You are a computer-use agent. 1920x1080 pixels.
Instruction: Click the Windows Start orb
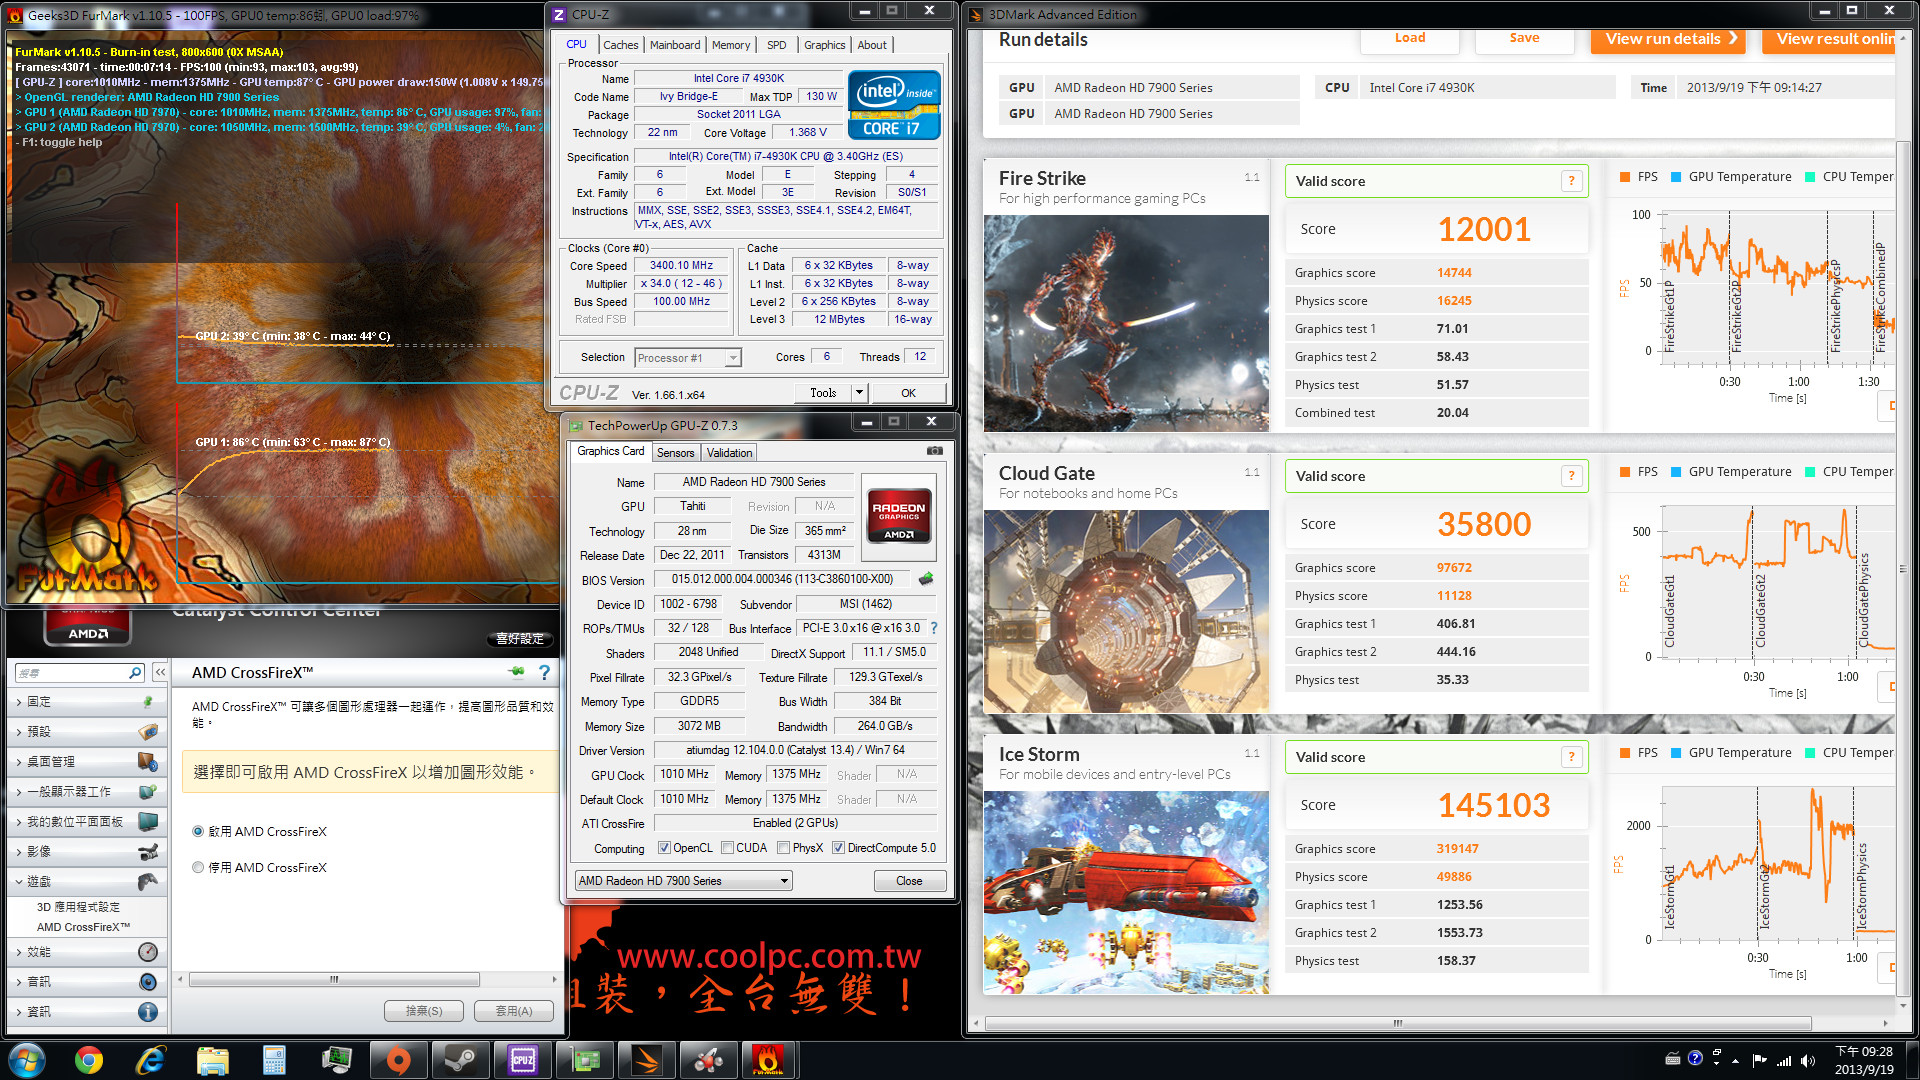point(27,1059)
